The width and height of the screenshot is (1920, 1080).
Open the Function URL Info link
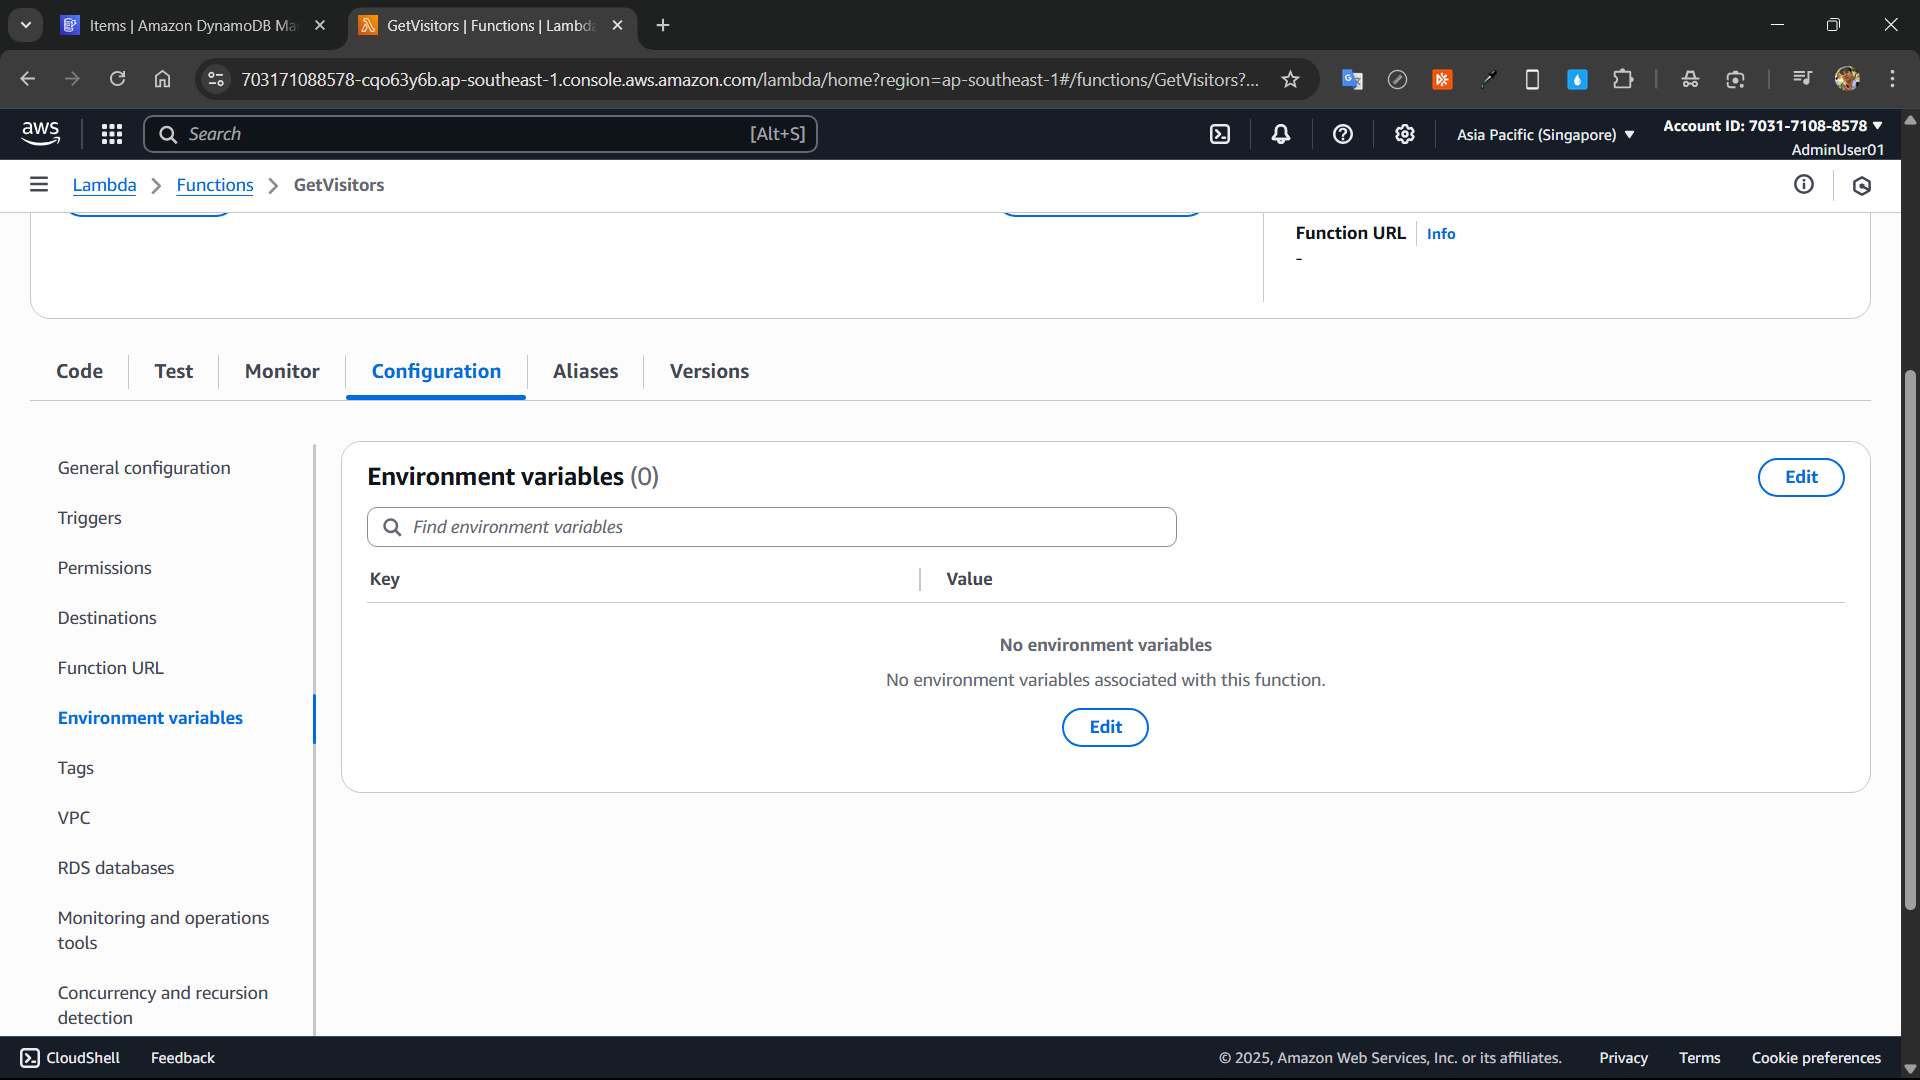[1441, 233]
